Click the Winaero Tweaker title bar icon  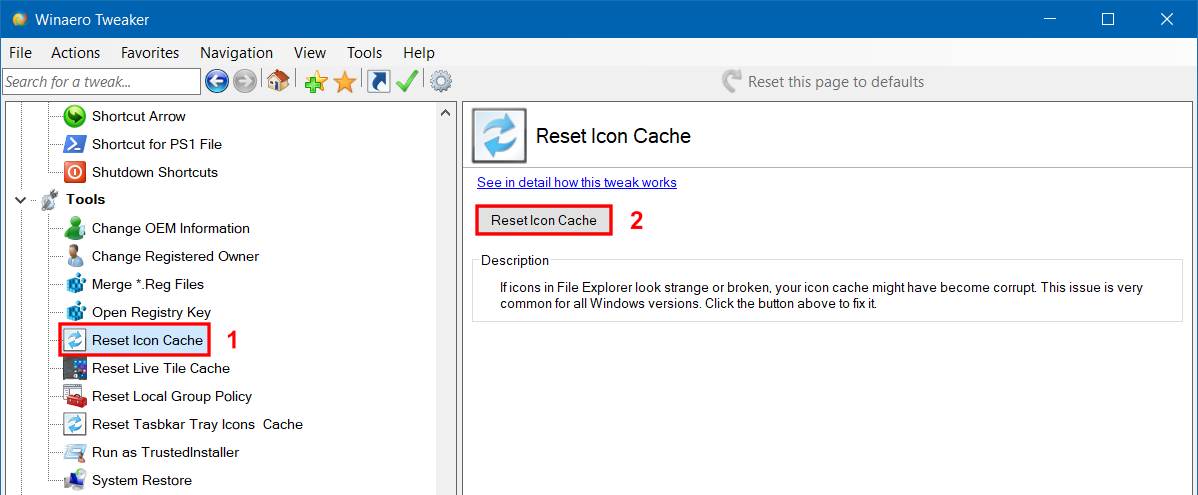pyautogui.click(x=20, y=19)
